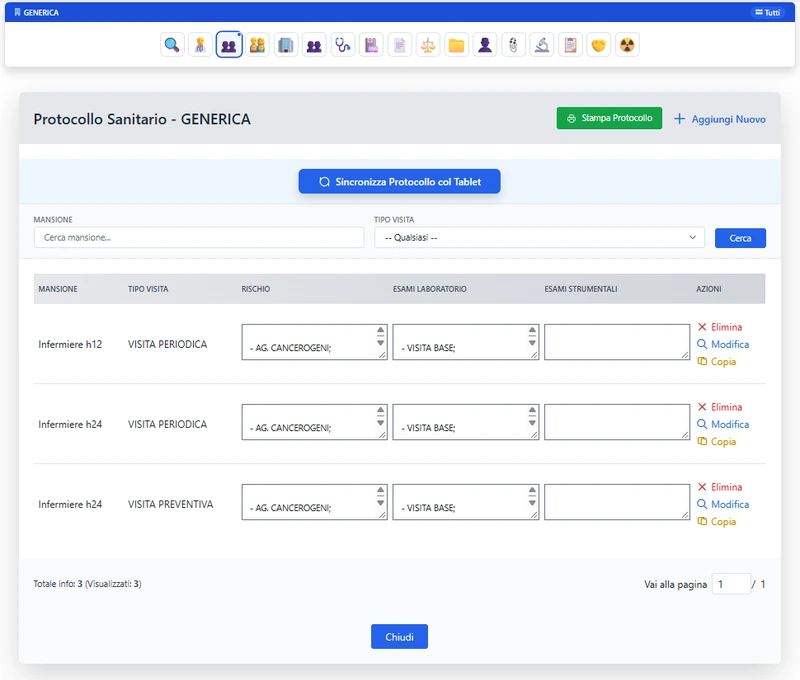Image resolution: width=800 pixels, height=680 pixels.
Task: Open the microscope icon
Action: (542, 45)
